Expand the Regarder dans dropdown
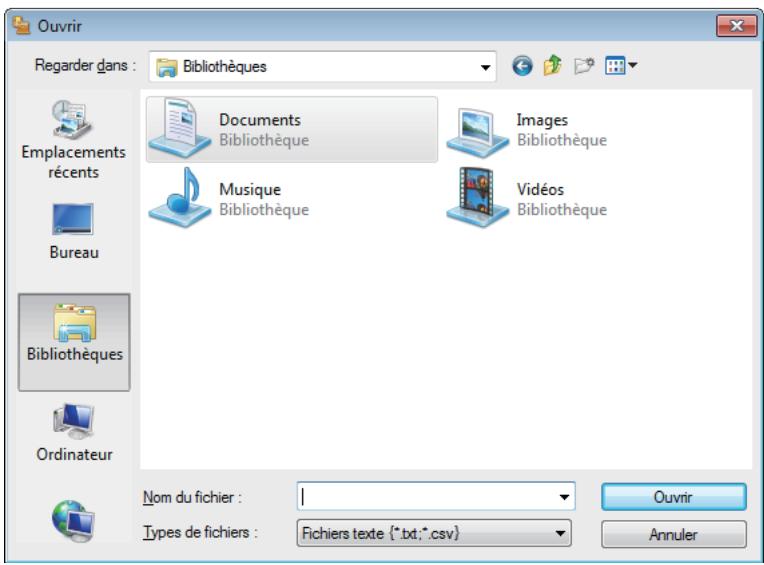 click(485, 67)
